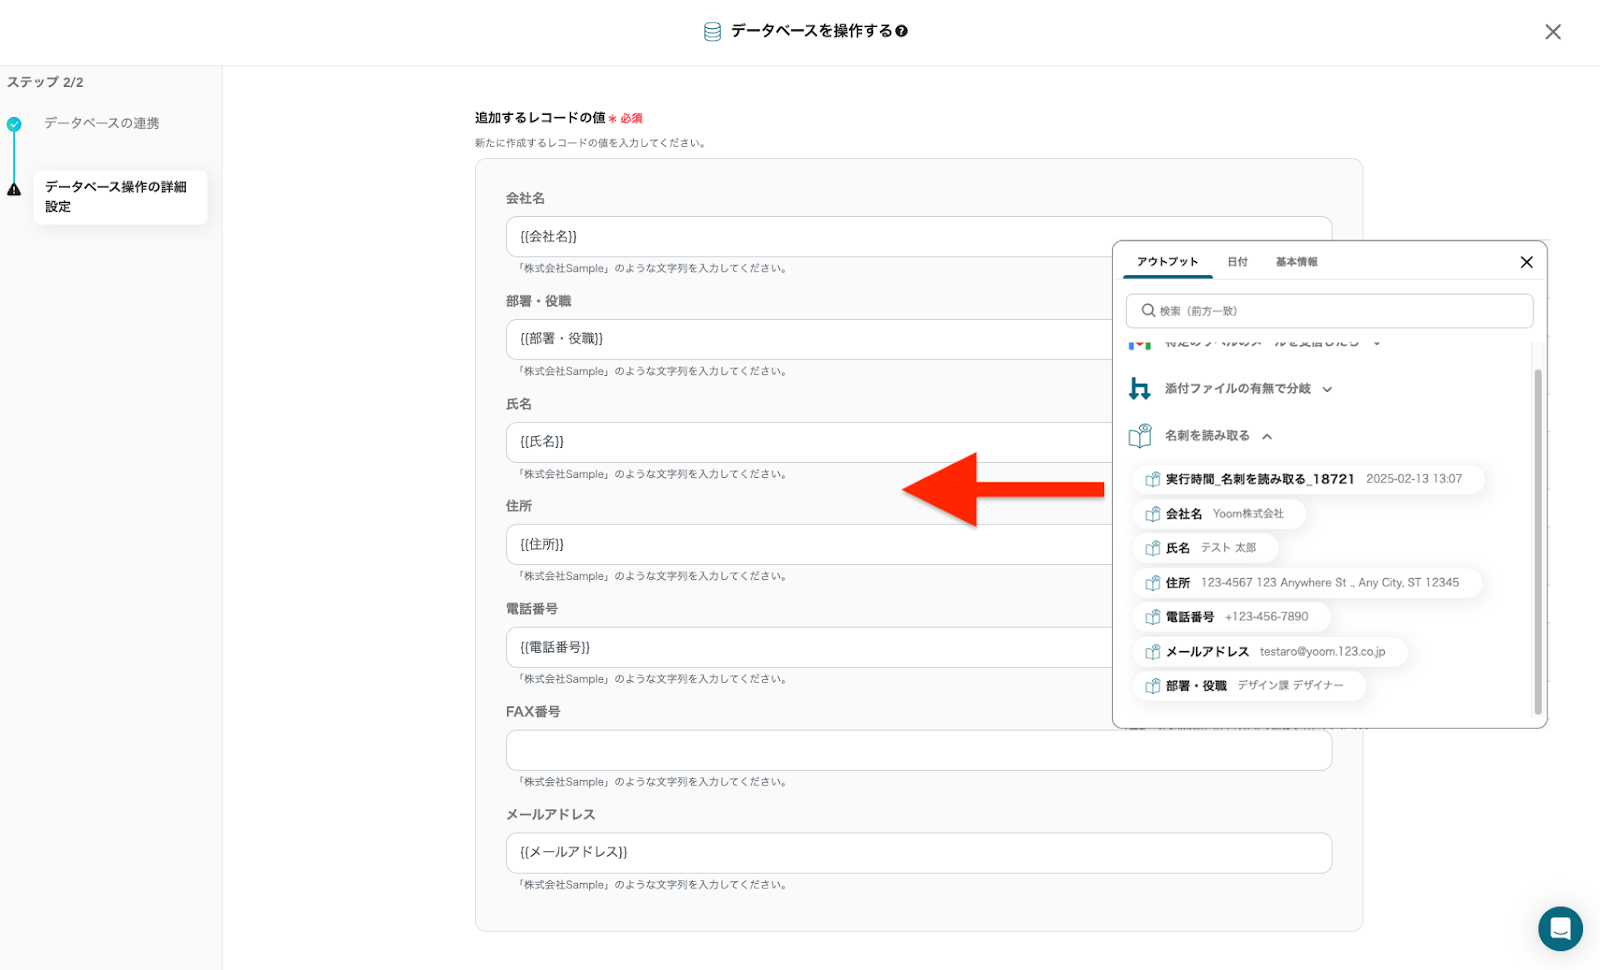Click the help question mark icon in title
Image resolution: width=1600 pixels, height=970 pixels.
pyautogui.click(x=901, y=31)
